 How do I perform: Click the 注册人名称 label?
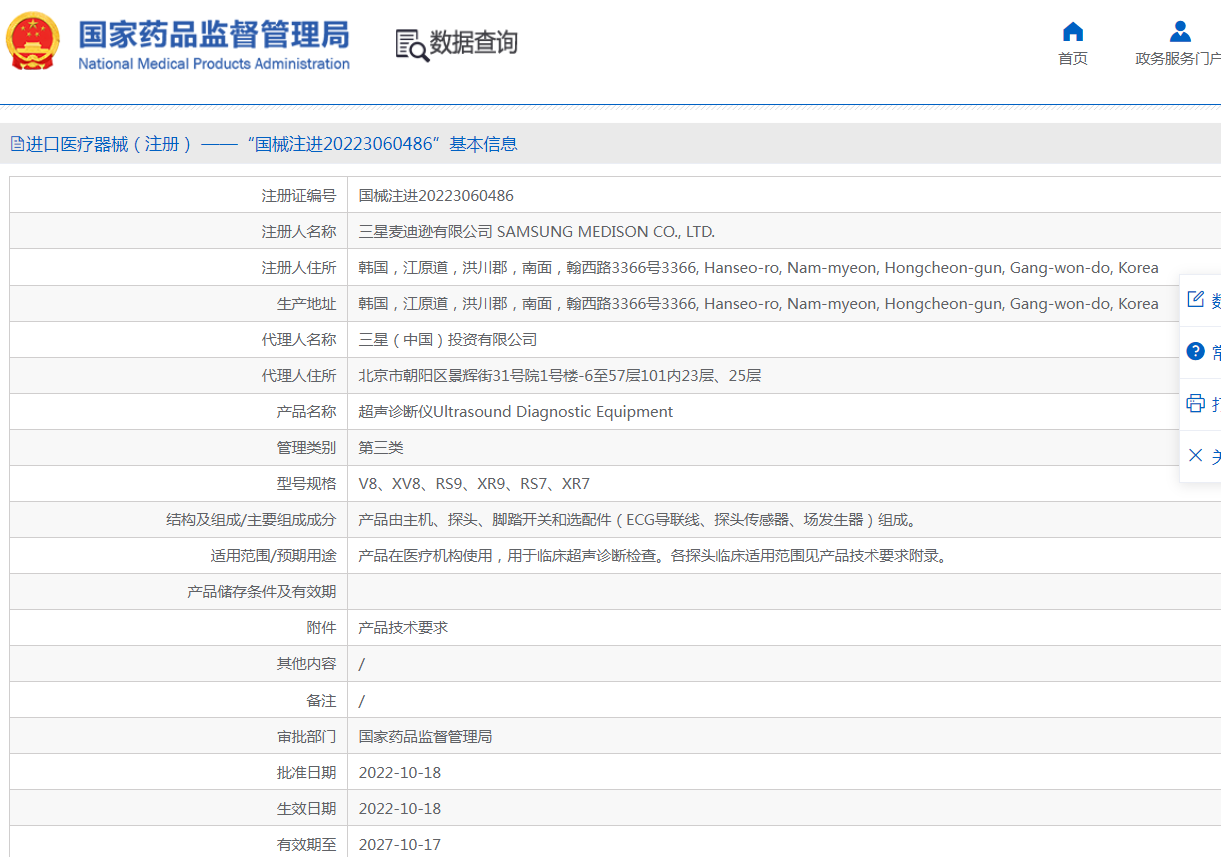(299, 232)
